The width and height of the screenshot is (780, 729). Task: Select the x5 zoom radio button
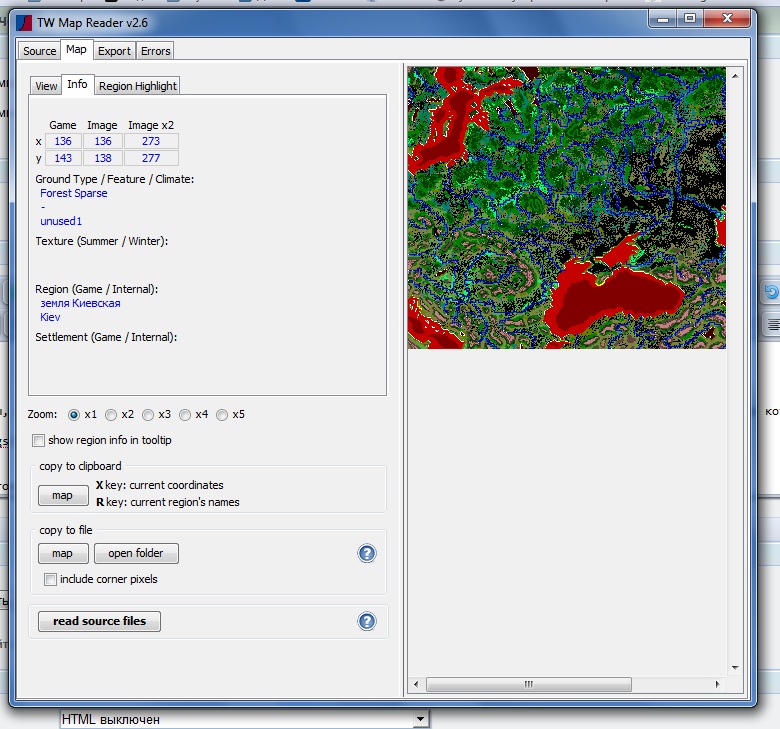(x=222, y=415)
